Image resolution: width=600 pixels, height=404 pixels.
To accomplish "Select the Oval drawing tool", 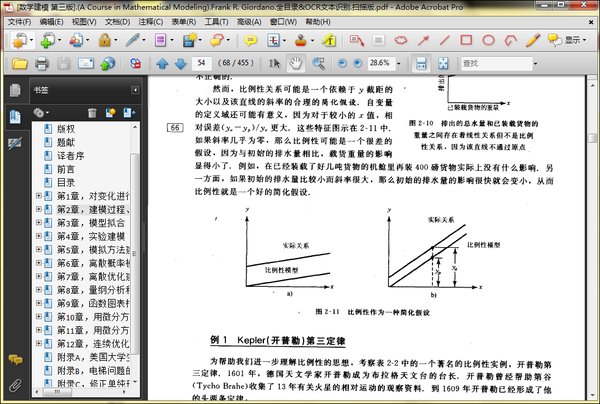I will click(x=488, y=40).
